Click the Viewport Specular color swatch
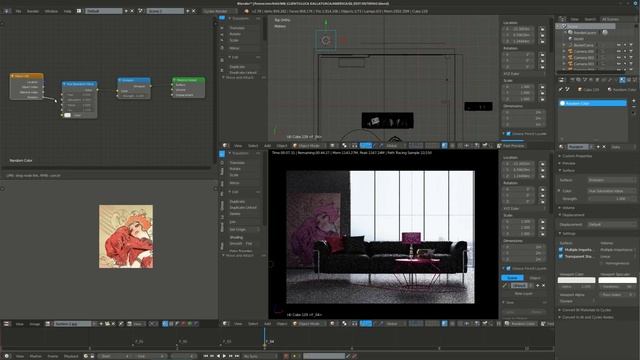The width and height of the screenshot is (640, 360). coord(617,280)
